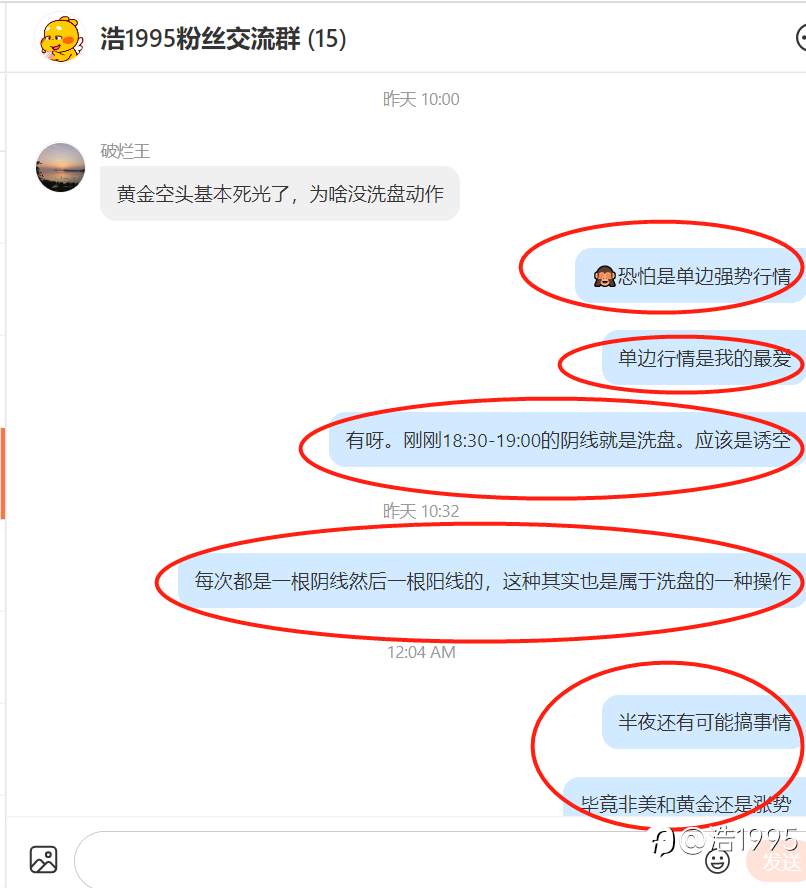Image resolution: width=806 pixels, height=888 pixels.
Task: Click the 发送 send button
Action: [x=777, y=861]
